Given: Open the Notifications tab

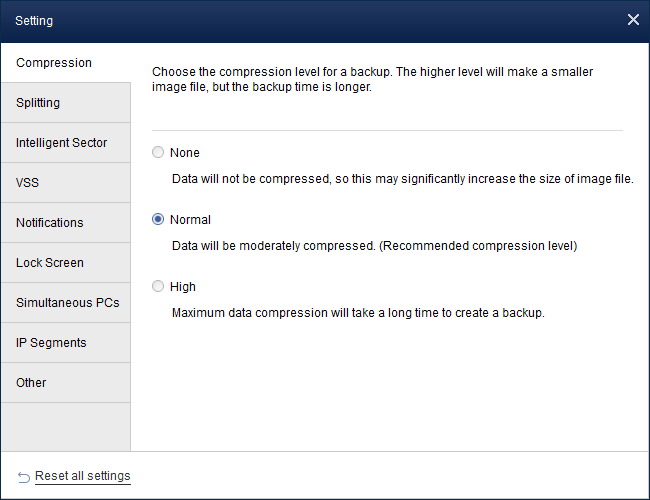Looking at the screenshot, I should point(50,223).
